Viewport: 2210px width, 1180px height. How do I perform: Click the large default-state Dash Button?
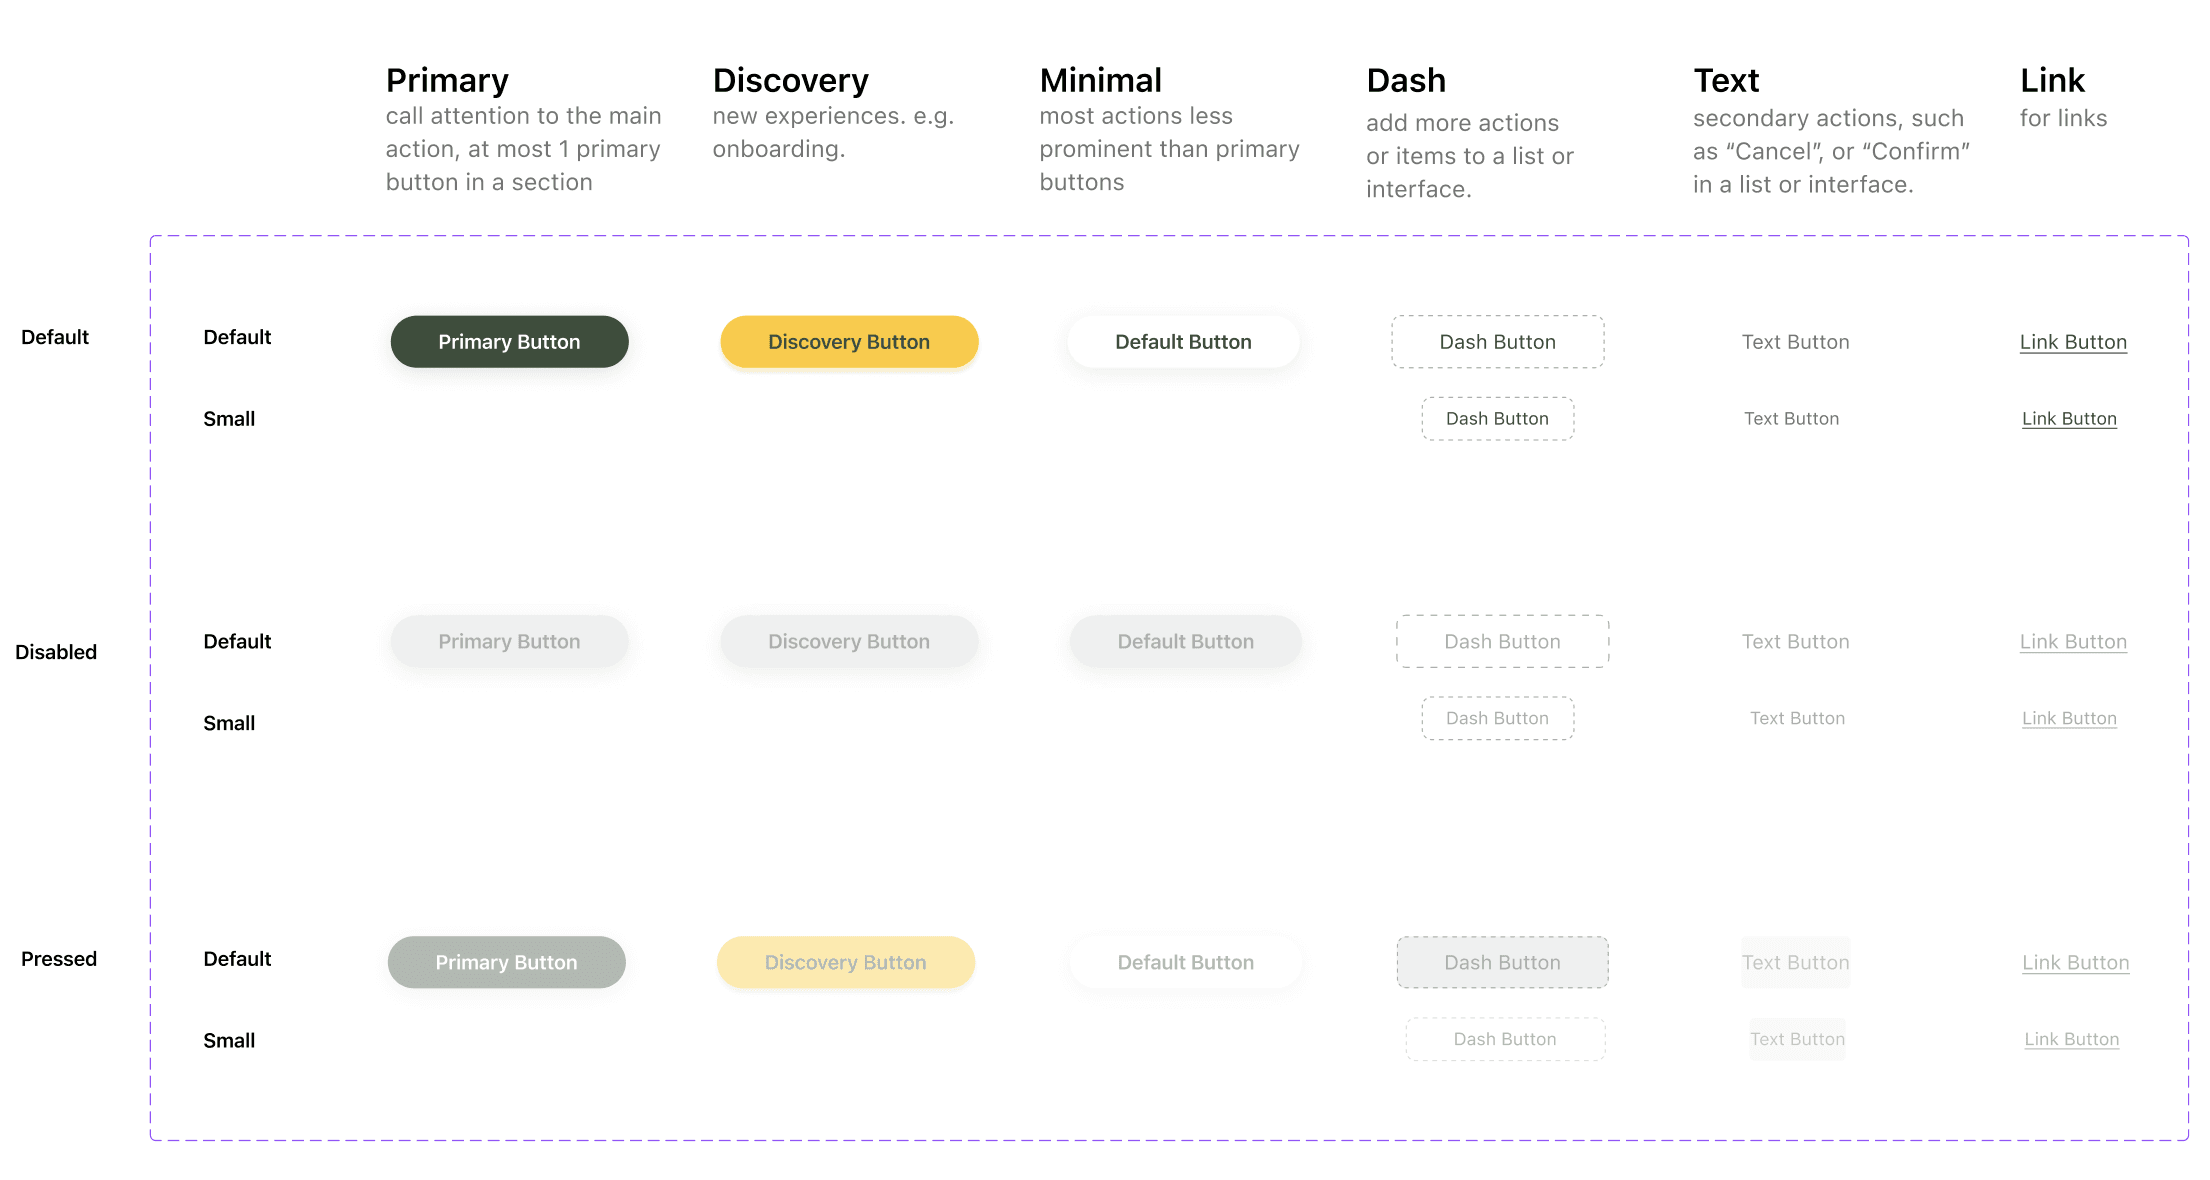point(1497,342)
